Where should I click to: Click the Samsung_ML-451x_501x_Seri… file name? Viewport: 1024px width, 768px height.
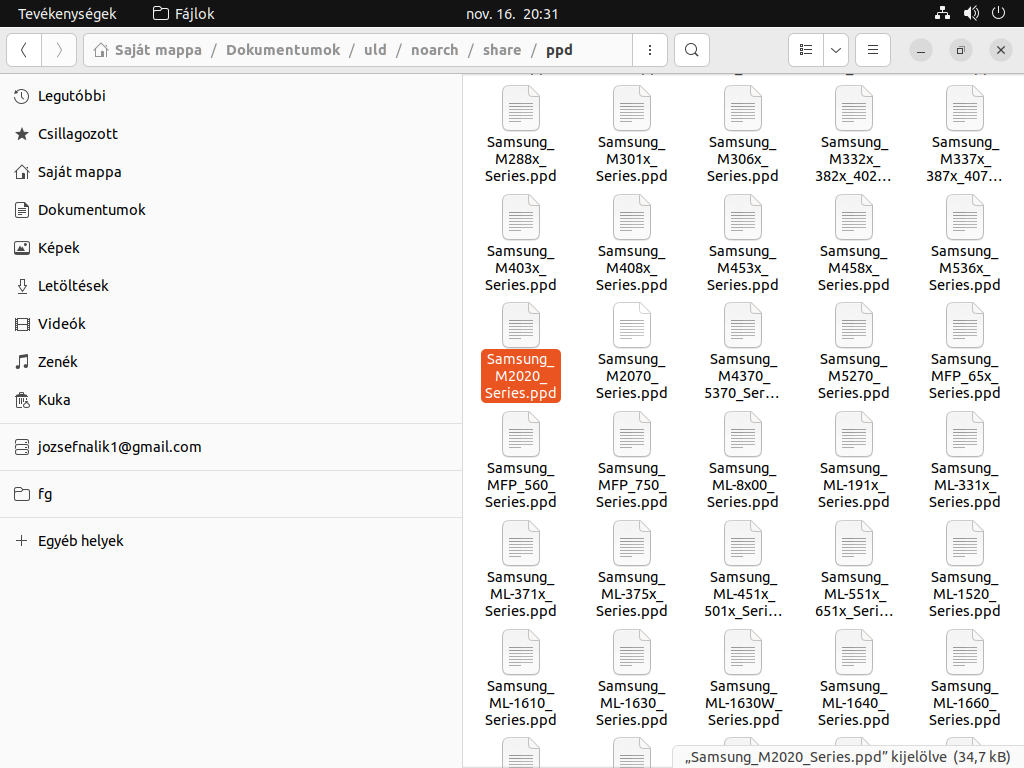(x=743, y=594)
